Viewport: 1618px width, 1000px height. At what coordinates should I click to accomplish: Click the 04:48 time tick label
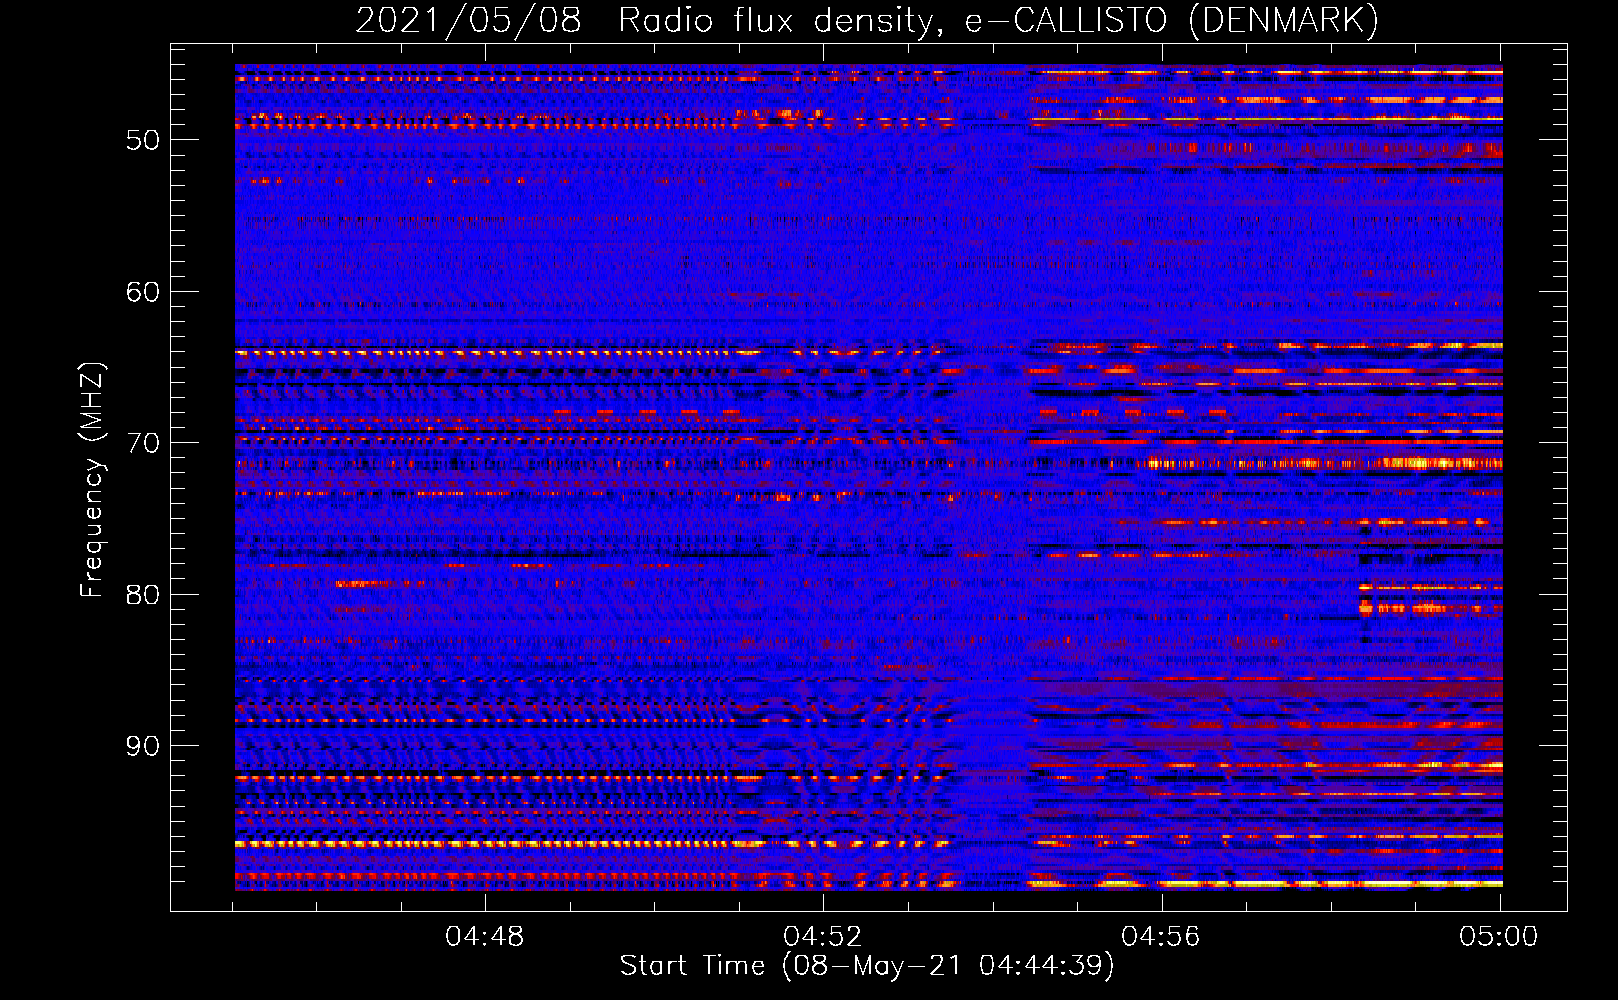click(x=485, y=937)
